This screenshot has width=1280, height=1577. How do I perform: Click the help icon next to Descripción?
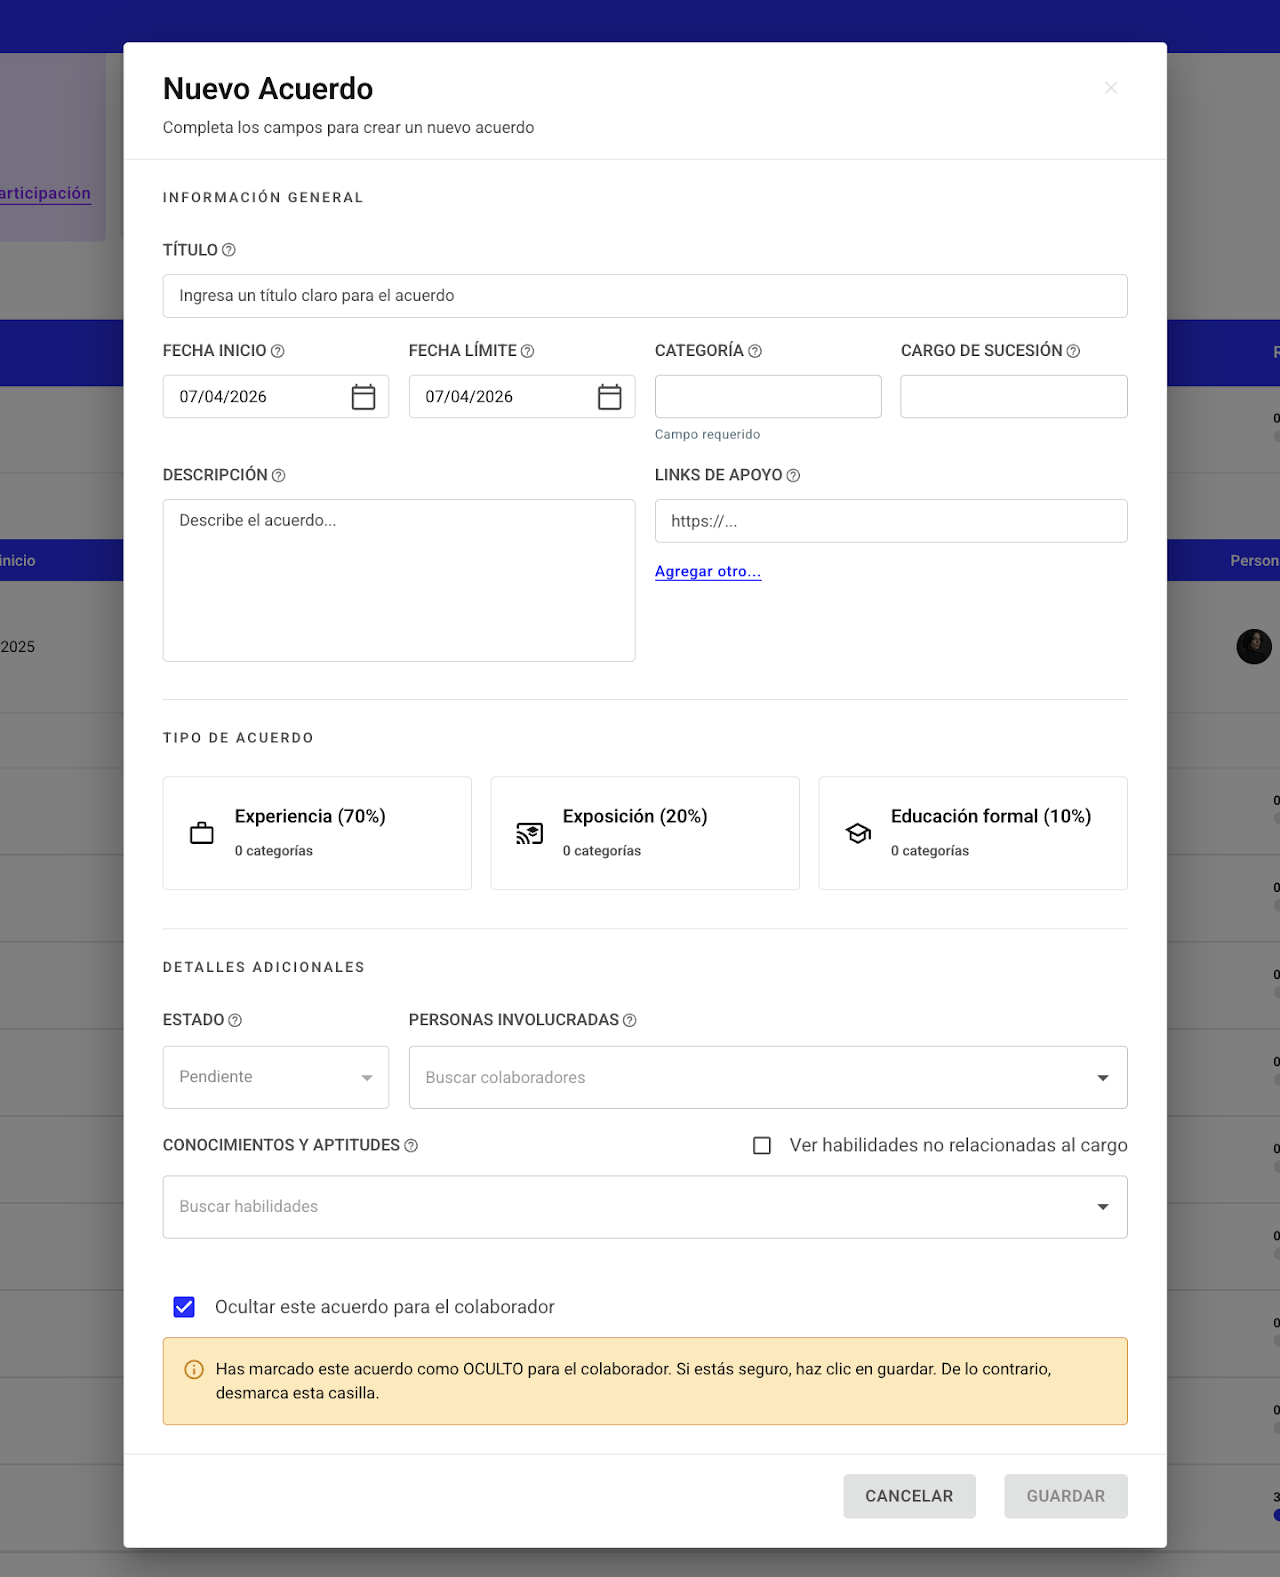coord(279,476)
